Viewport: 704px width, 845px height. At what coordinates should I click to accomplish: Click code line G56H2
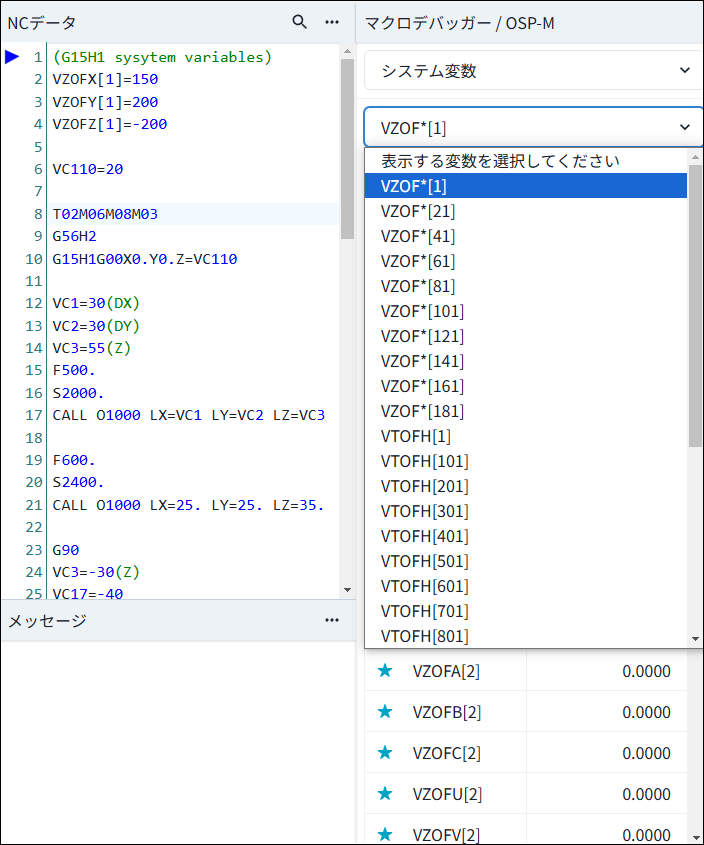[x=74, y=236]
